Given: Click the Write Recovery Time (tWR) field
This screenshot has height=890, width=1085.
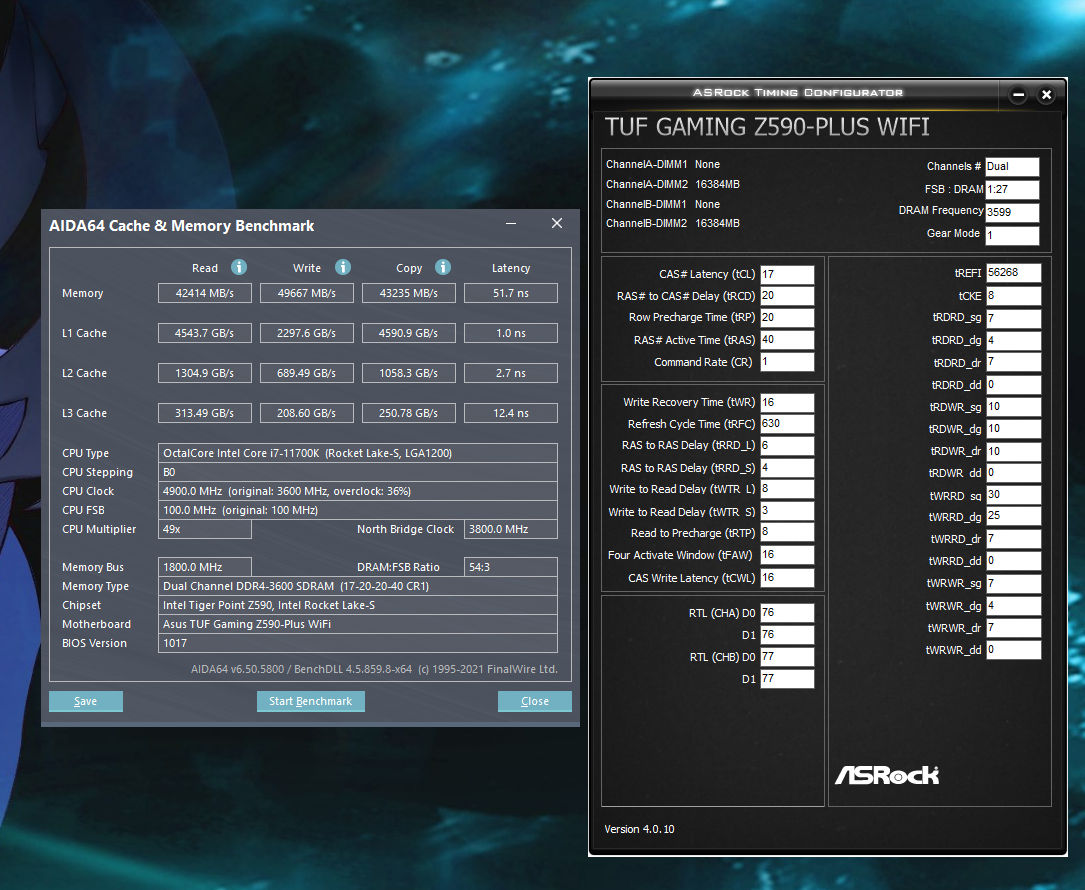Looking at the screenshot, I should pyautogui.click(x=787, y=402).
